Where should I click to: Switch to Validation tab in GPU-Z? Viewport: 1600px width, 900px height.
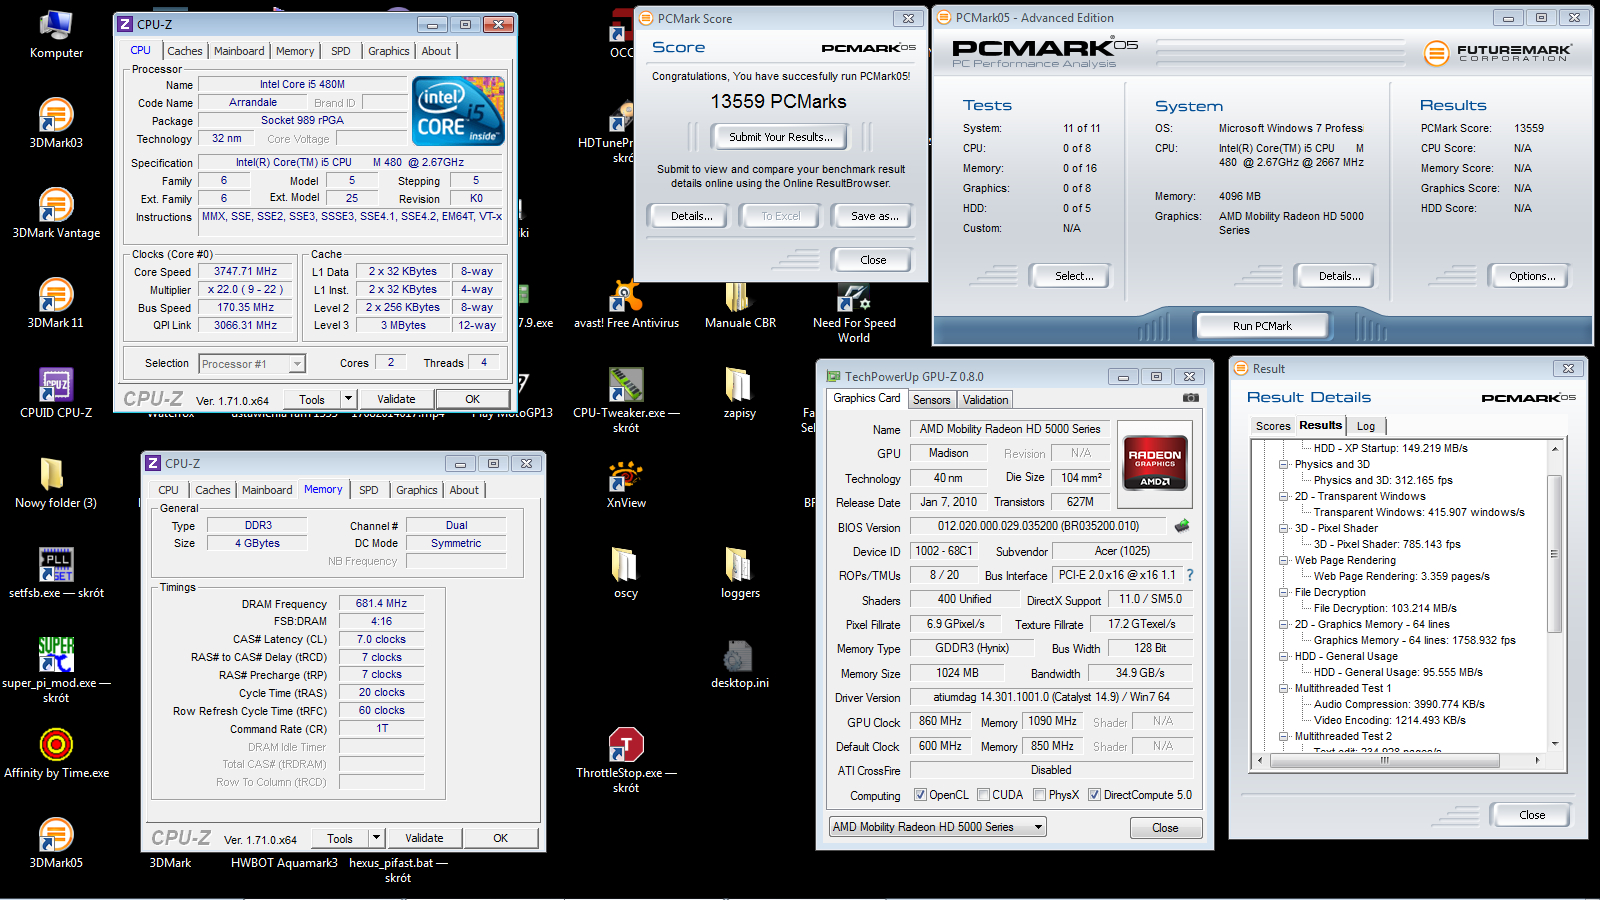986,400
